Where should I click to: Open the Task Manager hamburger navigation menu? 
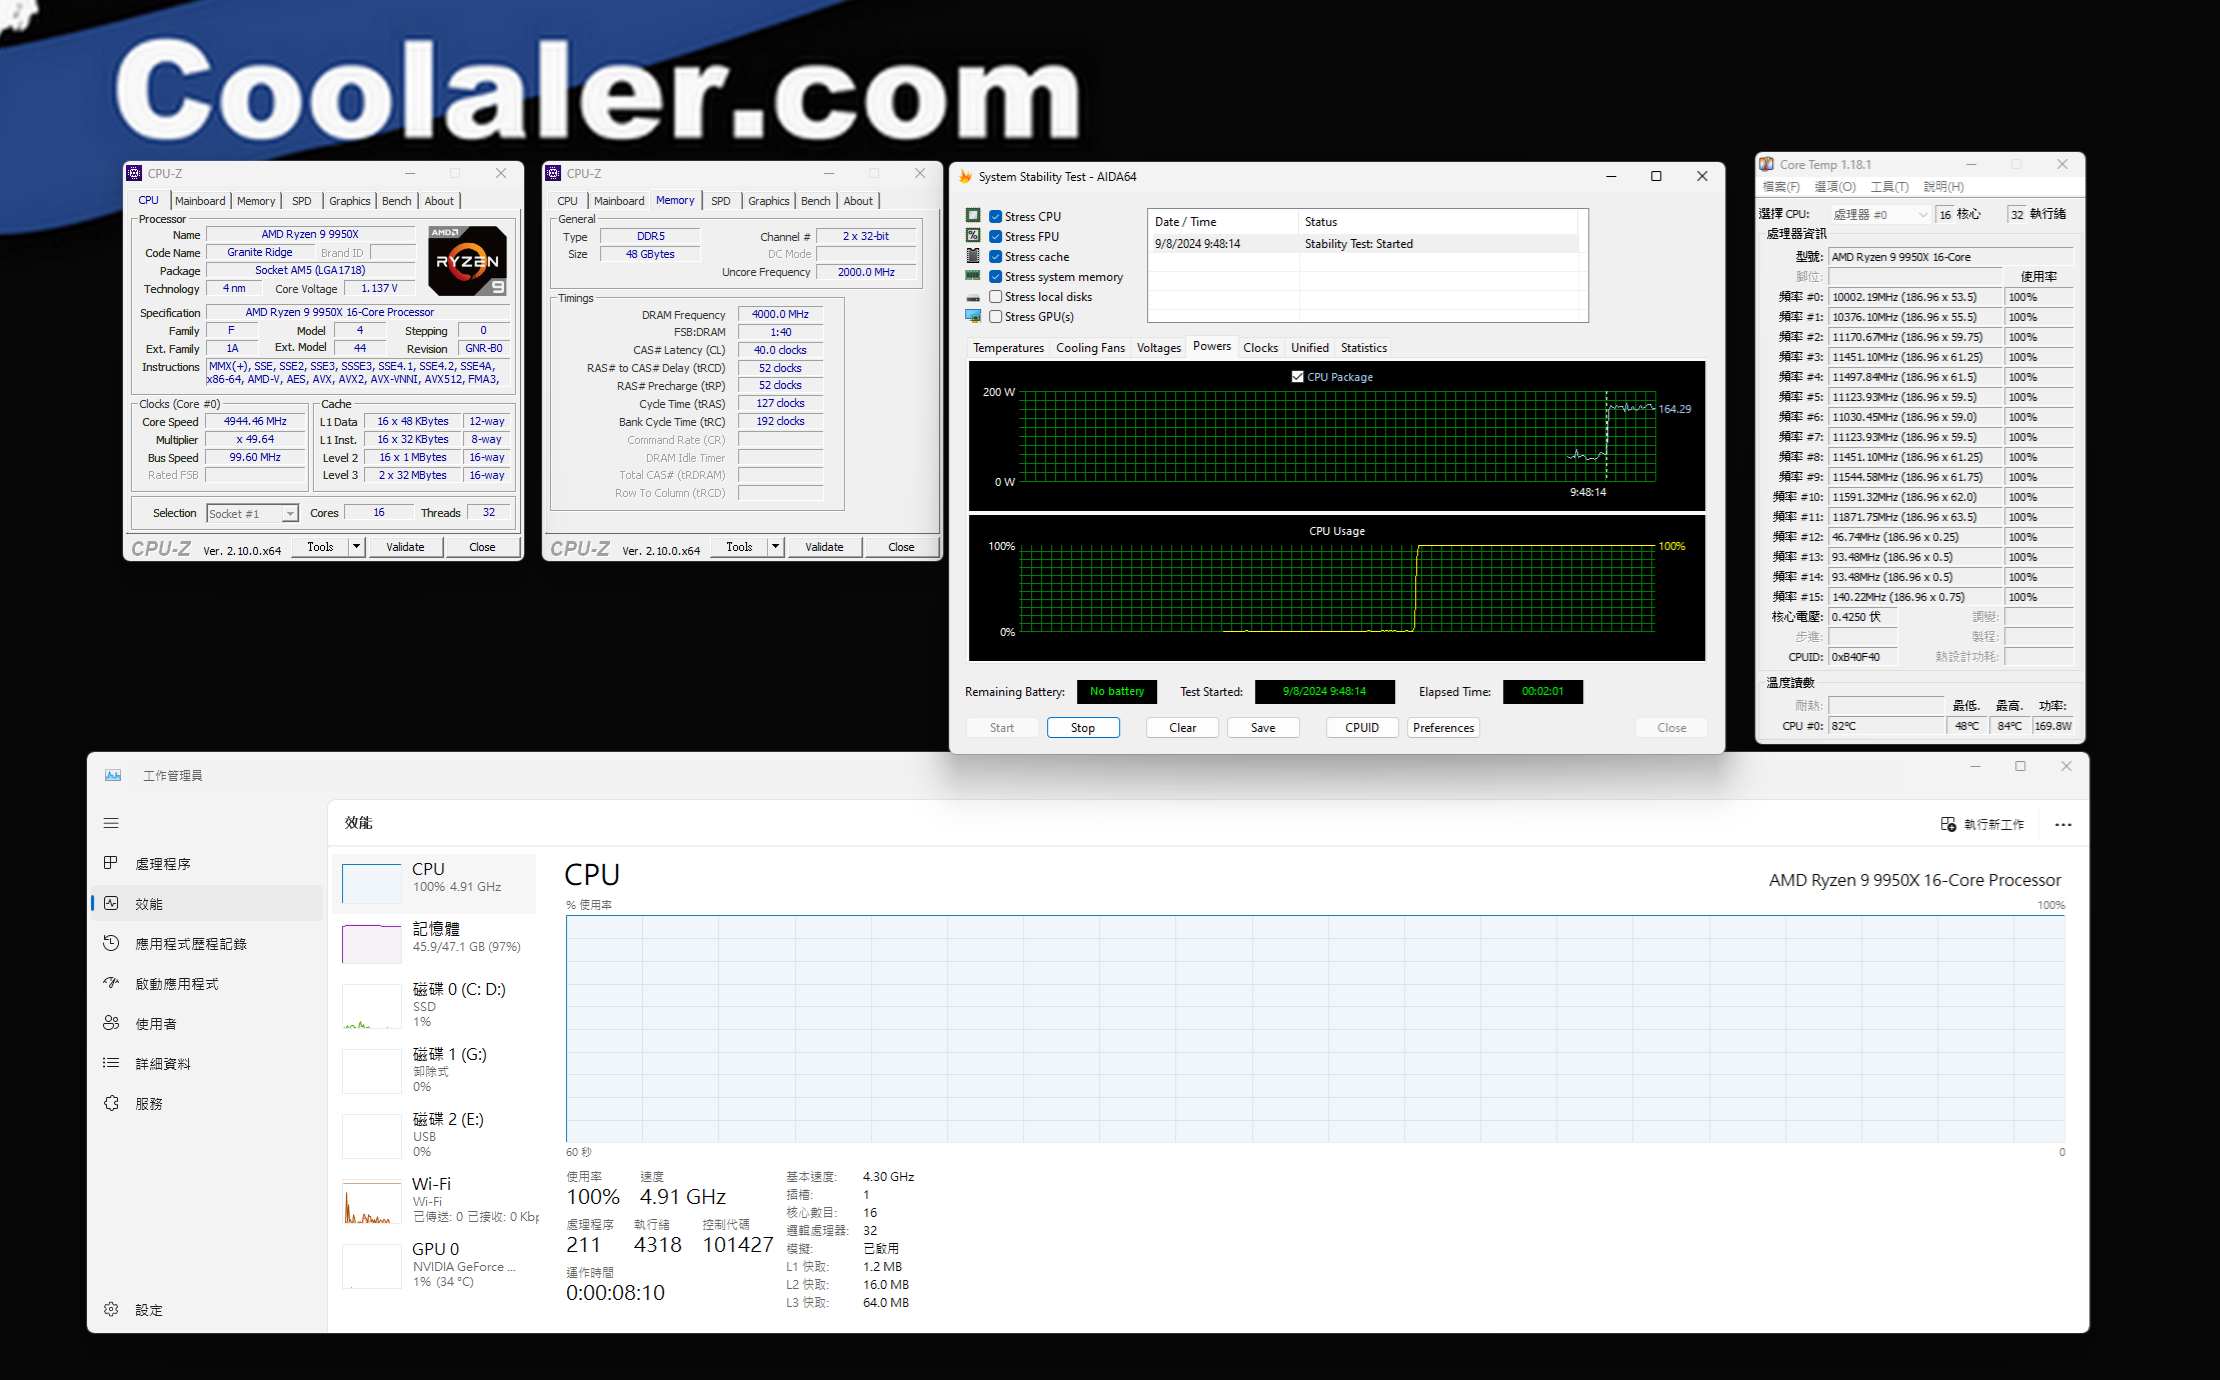tap(111, 823)
